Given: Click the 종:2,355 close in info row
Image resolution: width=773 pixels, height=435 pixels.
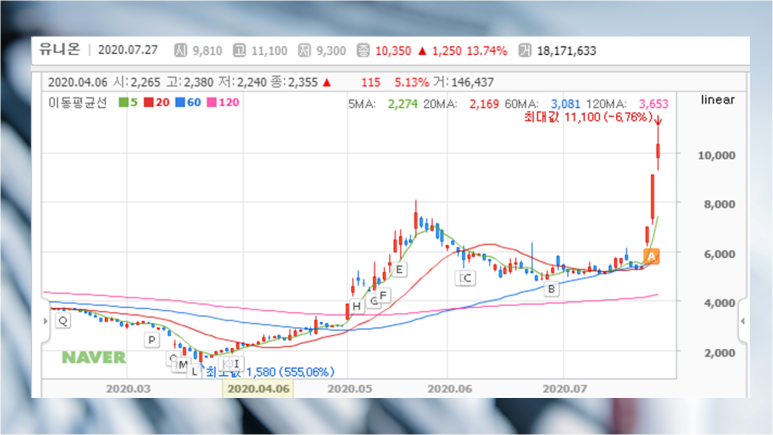Looking at the screenshot, I should click(x=294, y=82).
